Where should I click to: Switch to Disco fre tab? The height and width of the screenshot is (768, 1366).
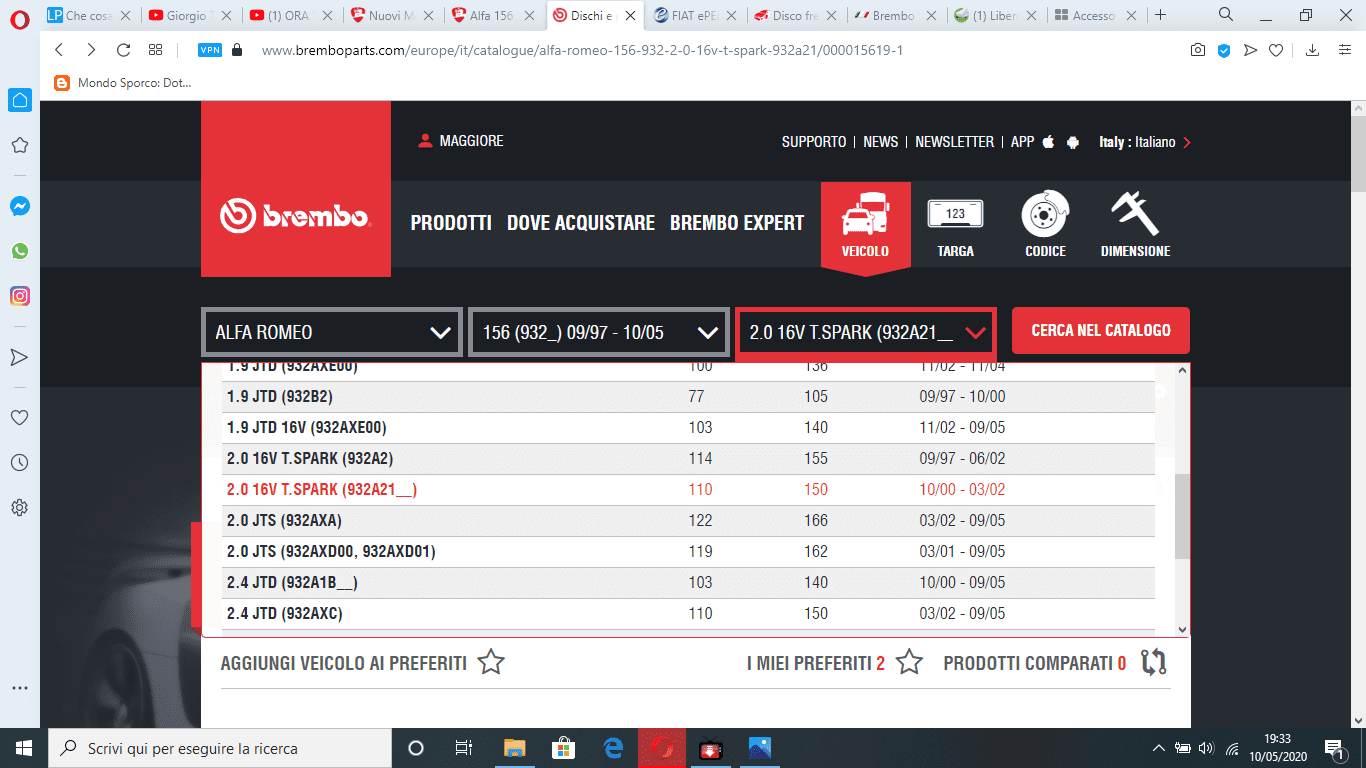[x=797, y=15]
